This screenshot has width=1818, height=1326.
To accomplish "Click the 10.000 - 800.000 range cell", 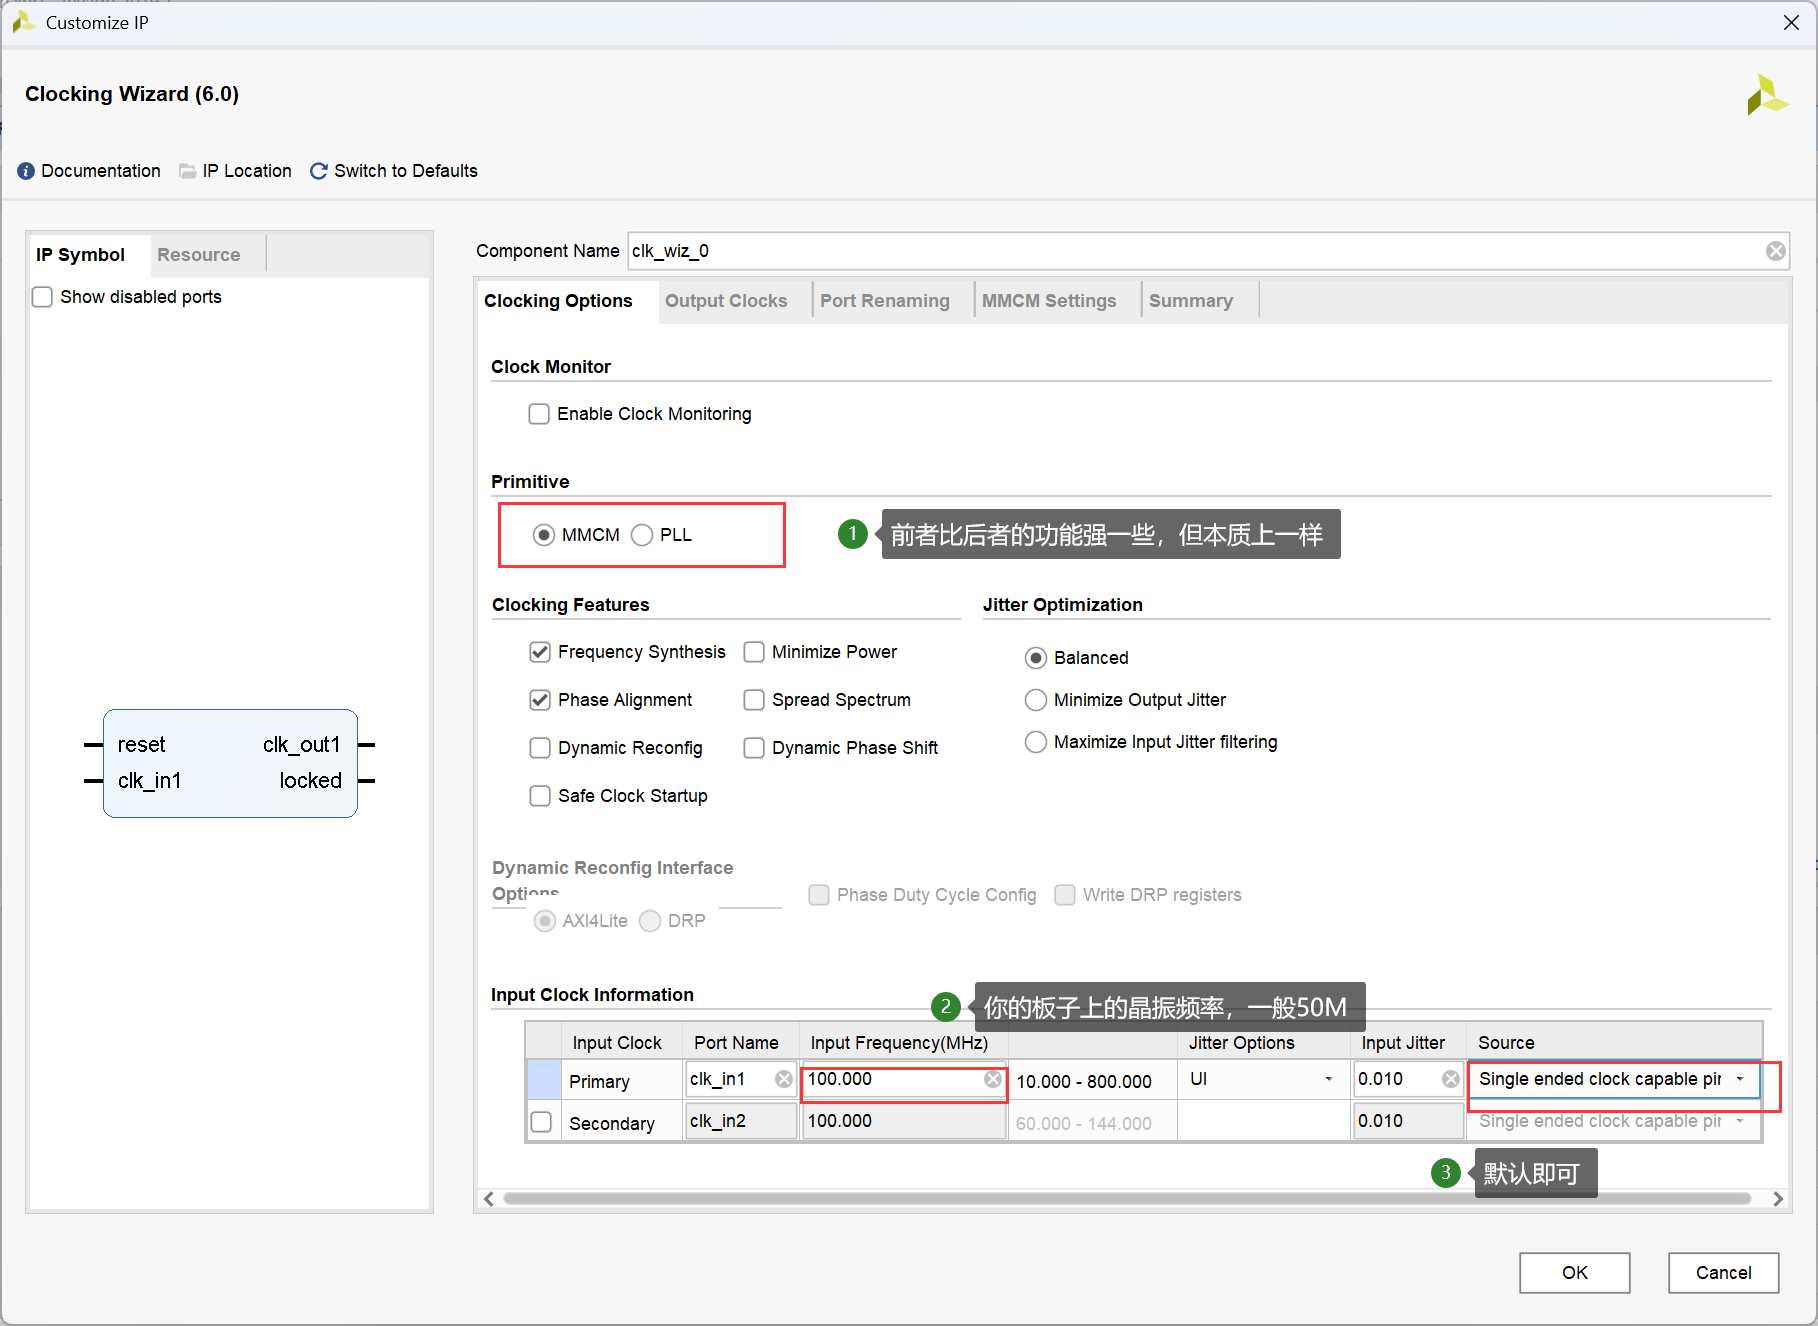I will coord(1084,1081).
